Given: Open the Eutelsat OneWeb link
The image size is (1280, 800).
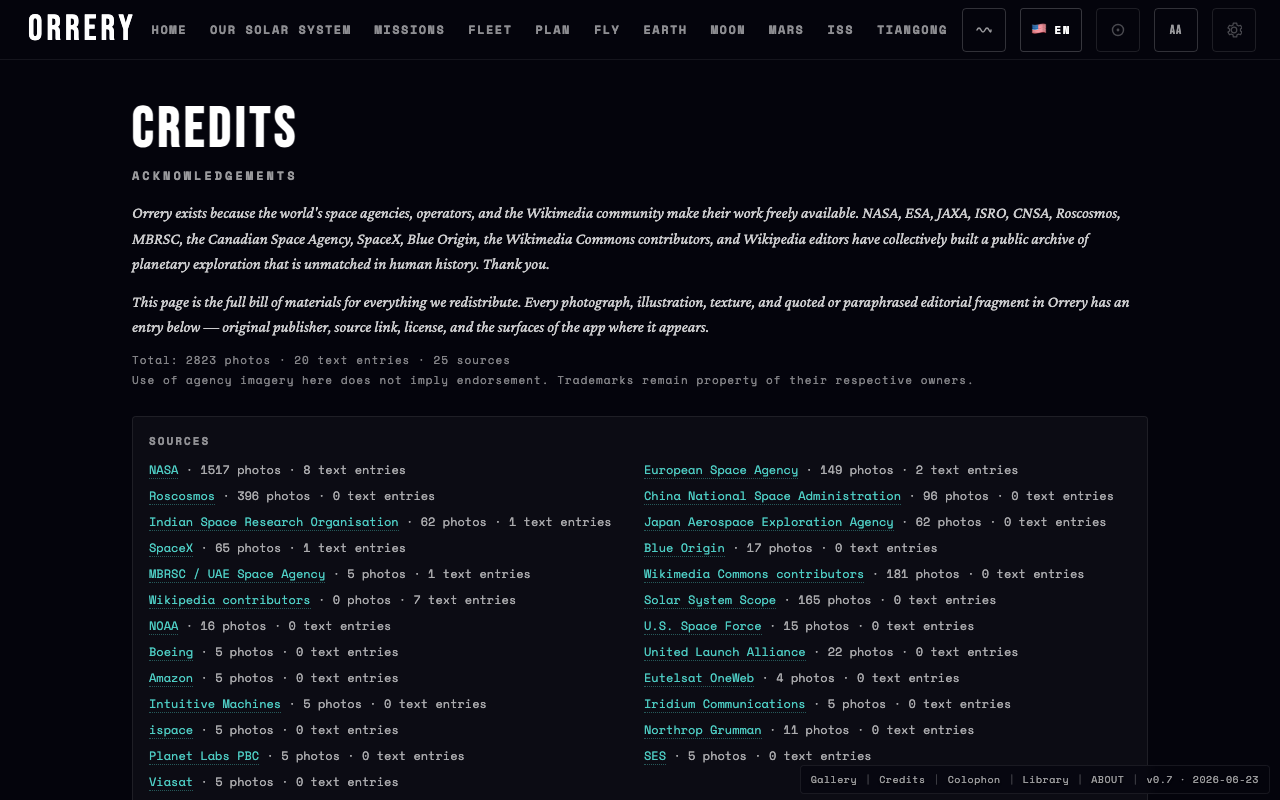Looking at the screenshot, I should pyautogui.click(x=699, y=678).
